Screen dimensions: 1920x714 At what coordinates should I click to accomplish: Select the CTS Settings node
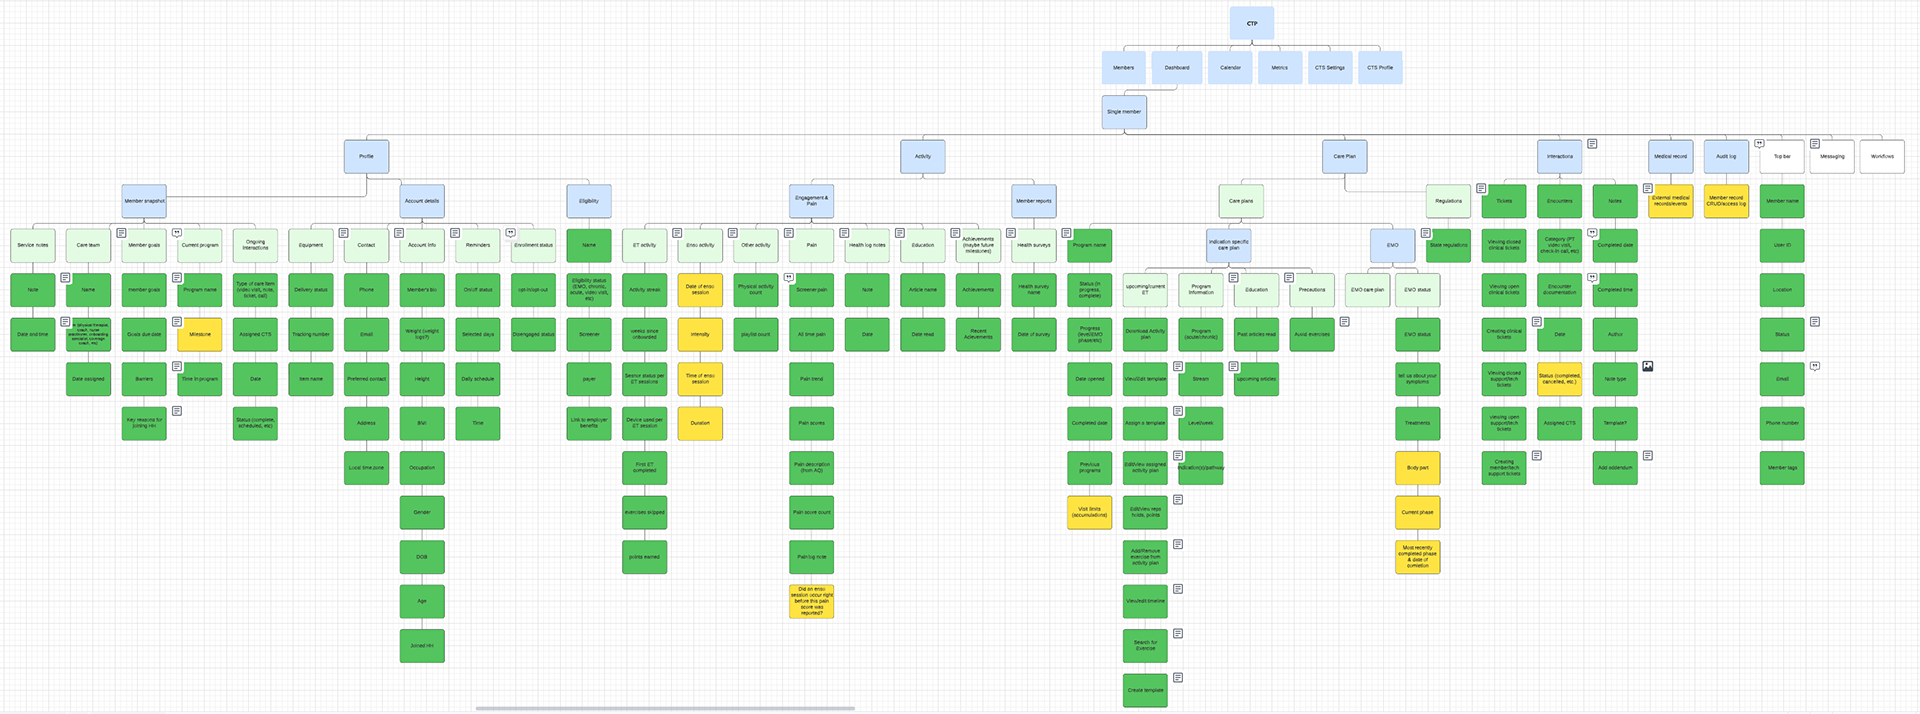(x=1330, y=68)
